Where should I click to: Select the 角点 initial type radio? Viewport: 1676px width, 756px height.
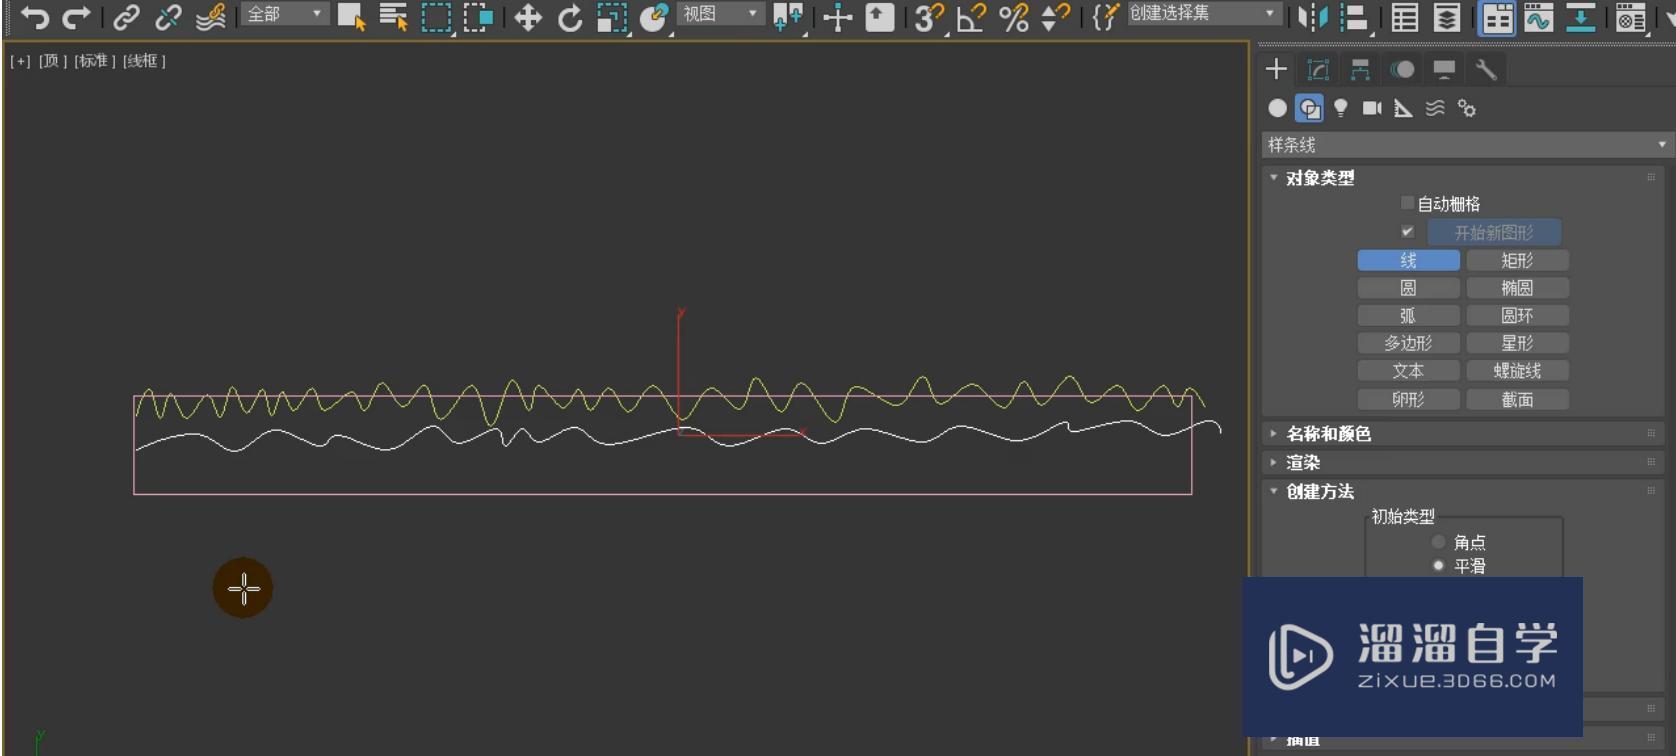pyautogui.click(x=1438, y=542)
